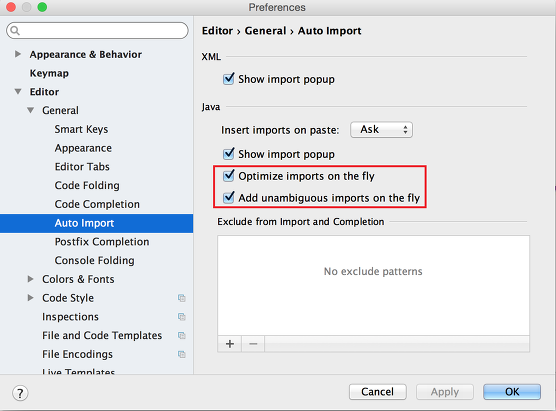The image size is (556, 411).
Task: Toggle Optimize imports on the fly
Action: tap(229, 176)
